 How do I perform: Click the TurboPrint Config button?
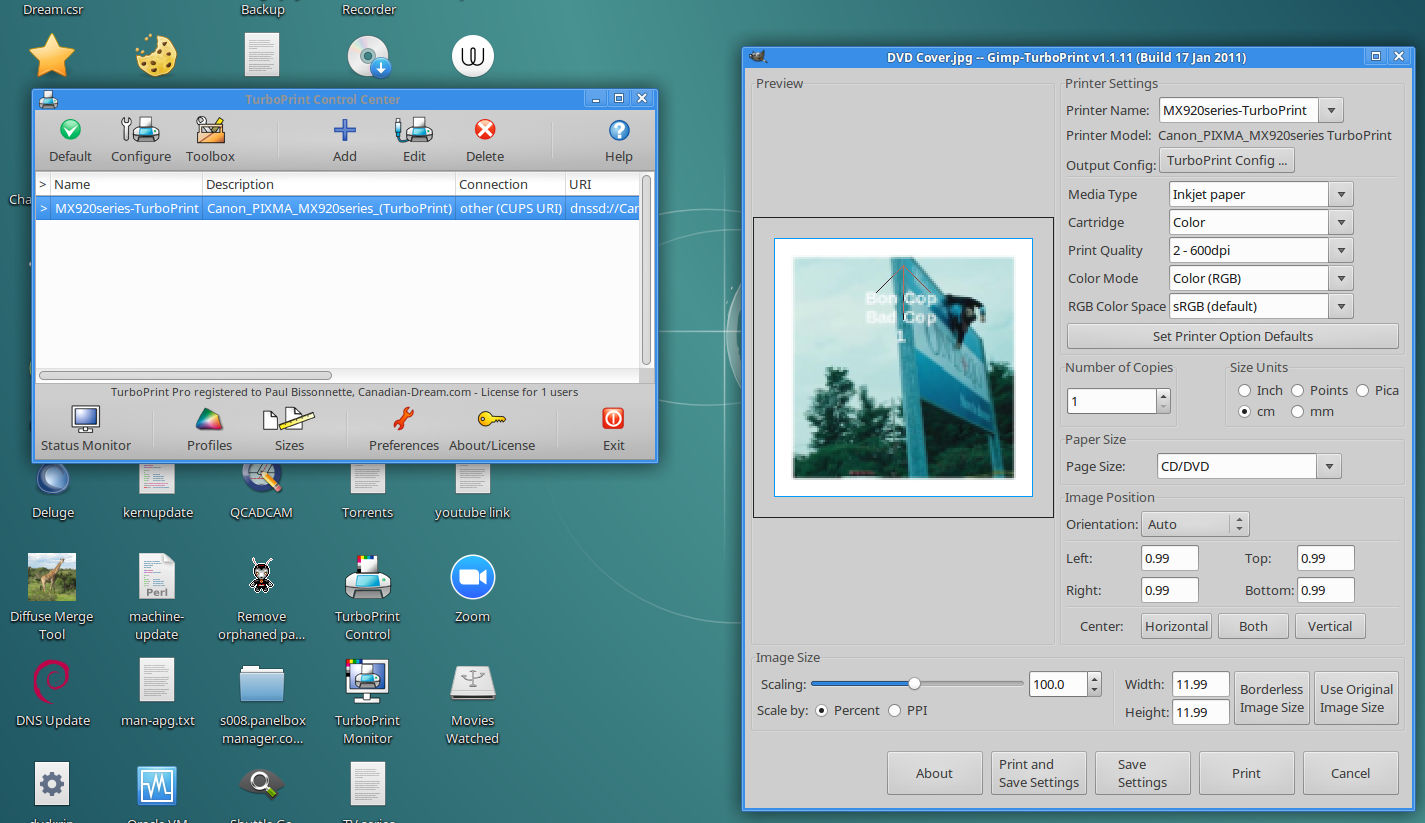(1226, 161)
